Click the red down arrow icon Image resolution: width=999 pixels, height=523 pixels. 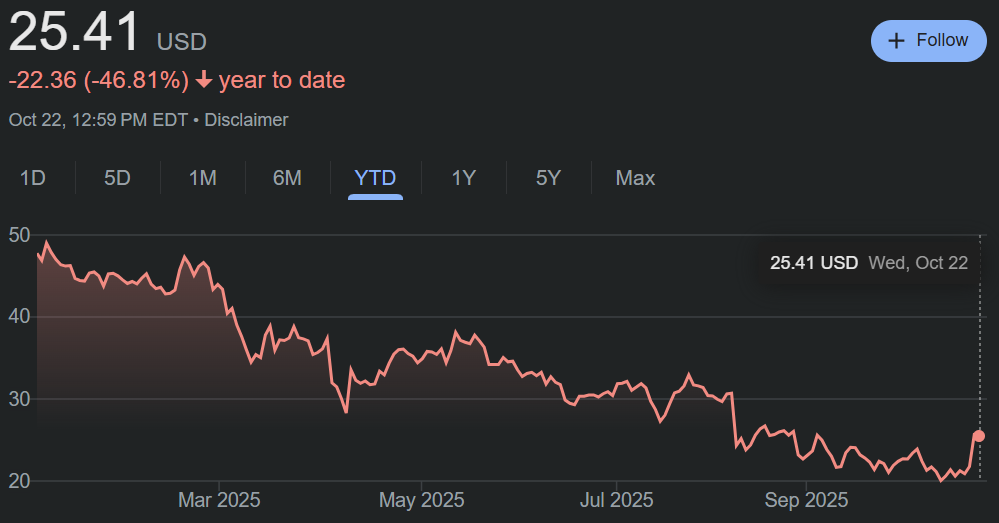[x=204, y=81]
